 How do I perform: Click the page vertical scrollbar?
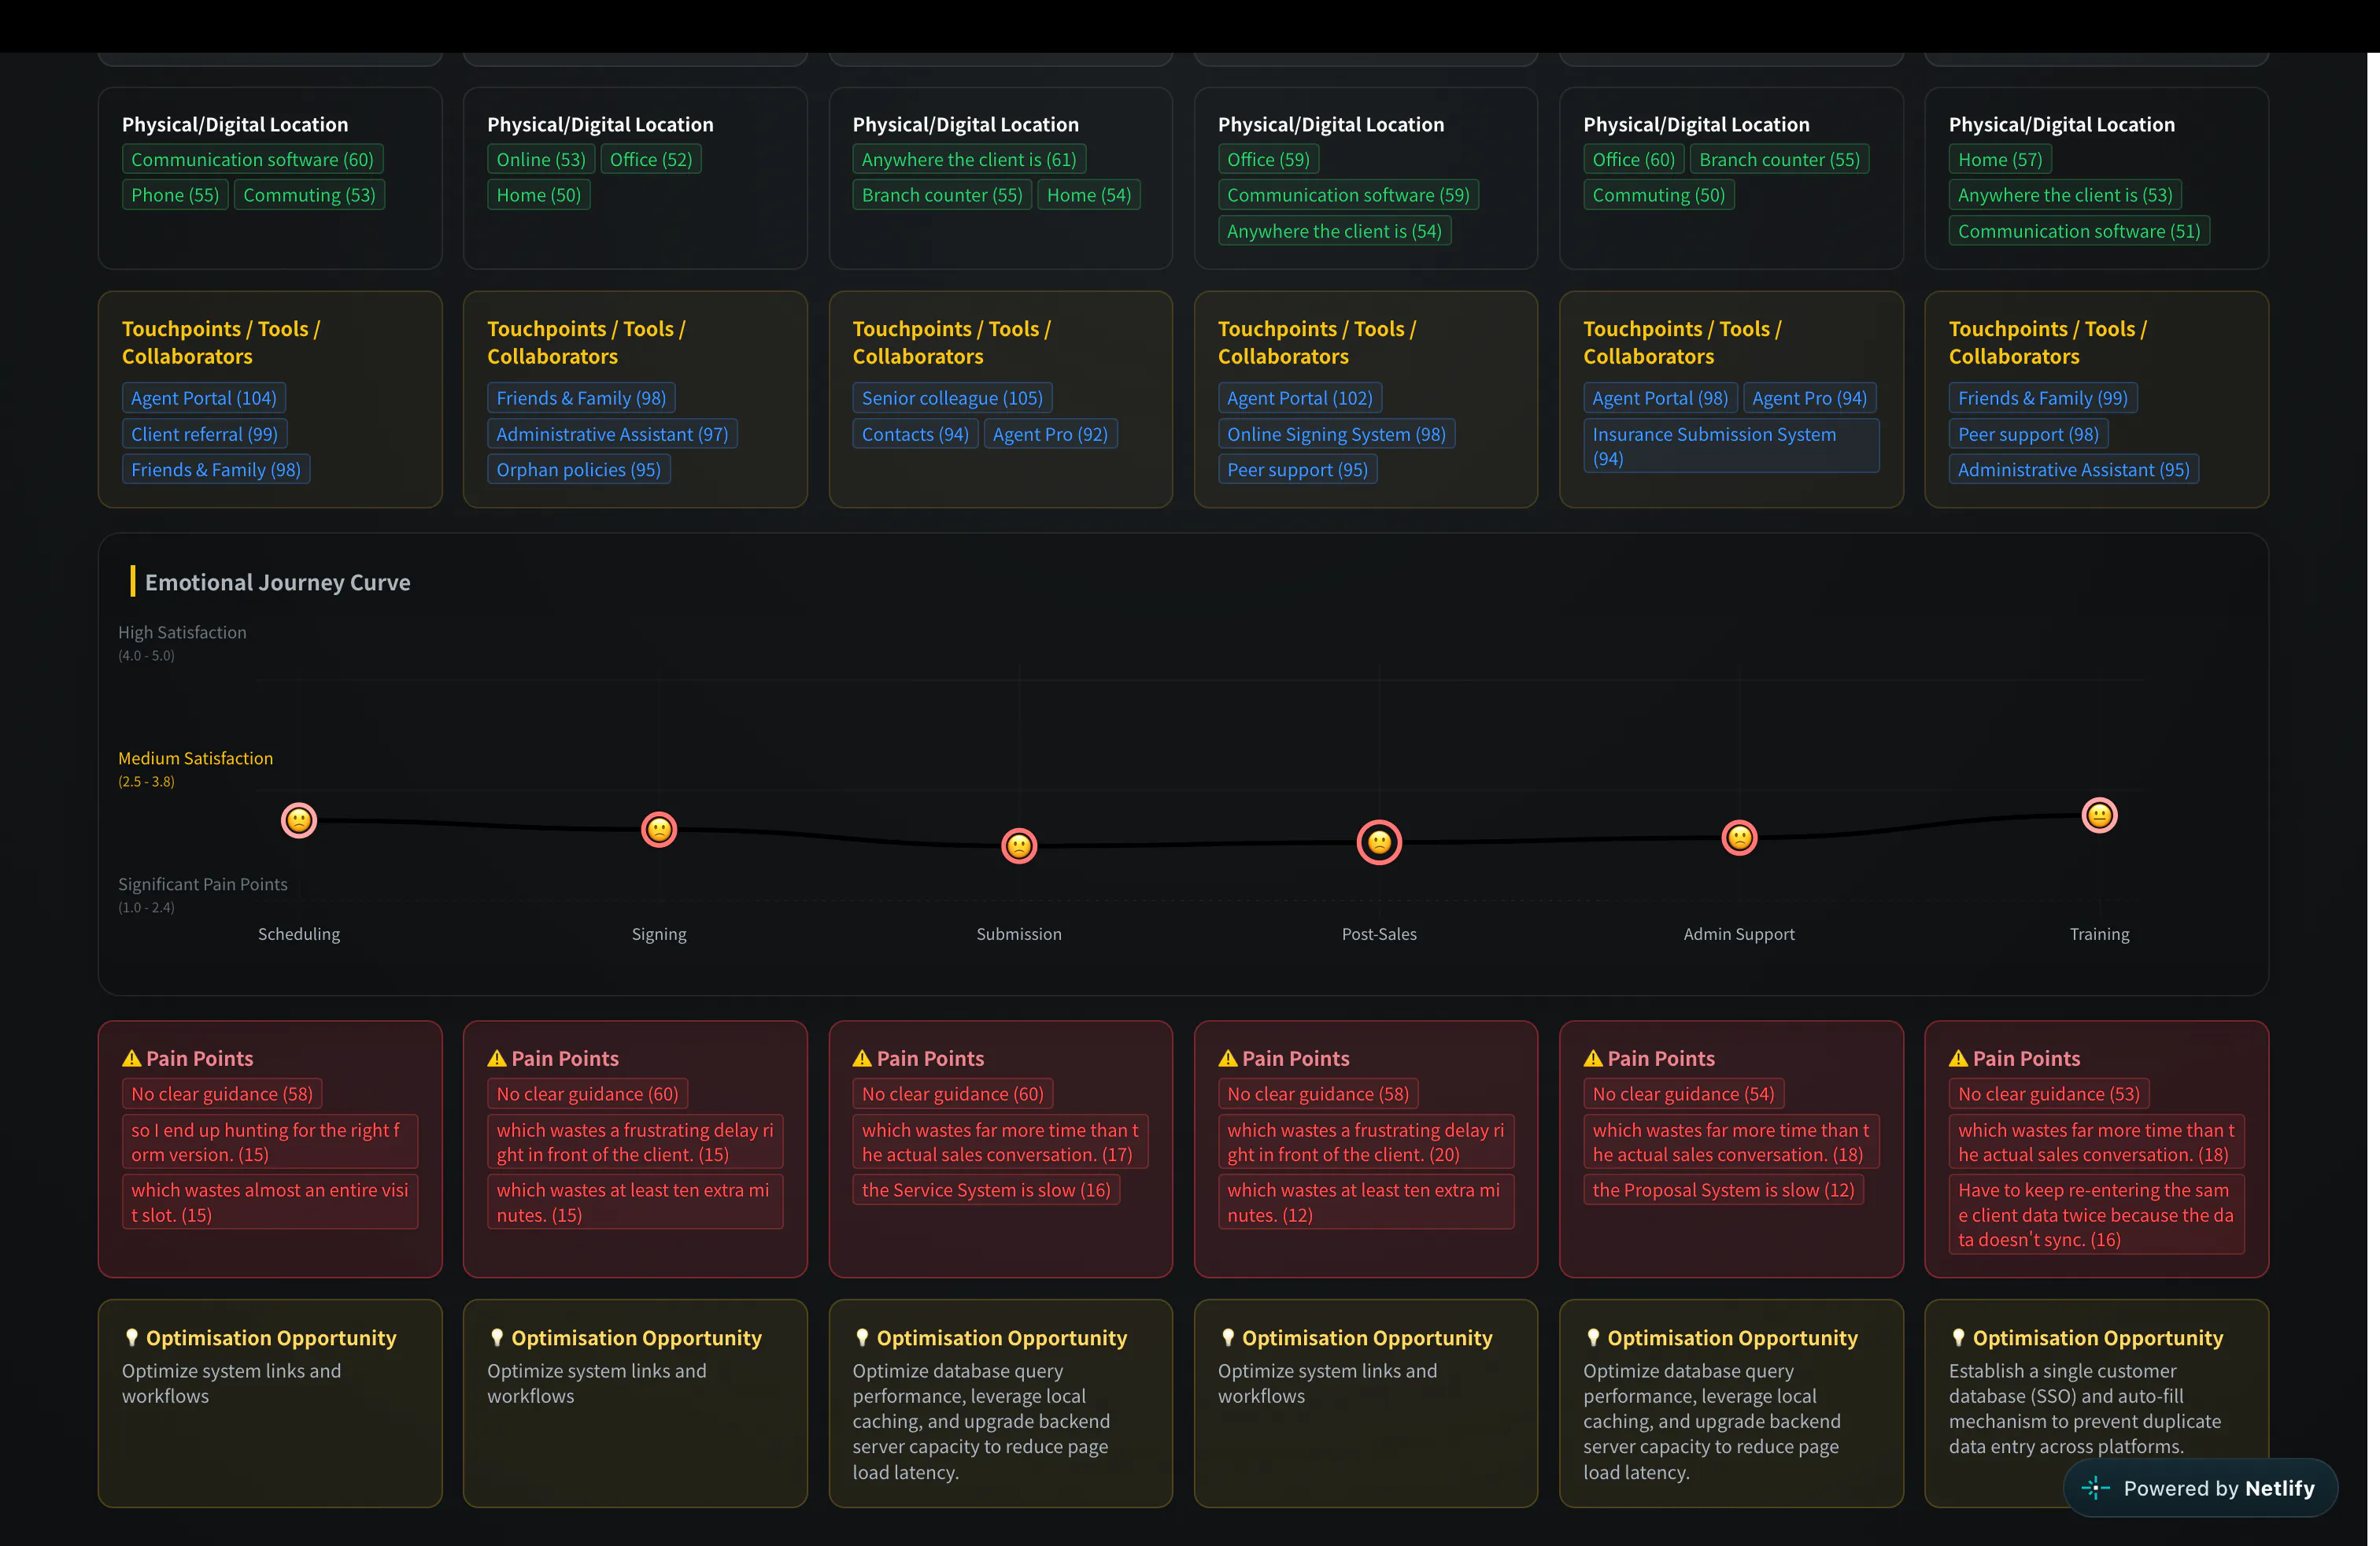[x=2373, y=799]
